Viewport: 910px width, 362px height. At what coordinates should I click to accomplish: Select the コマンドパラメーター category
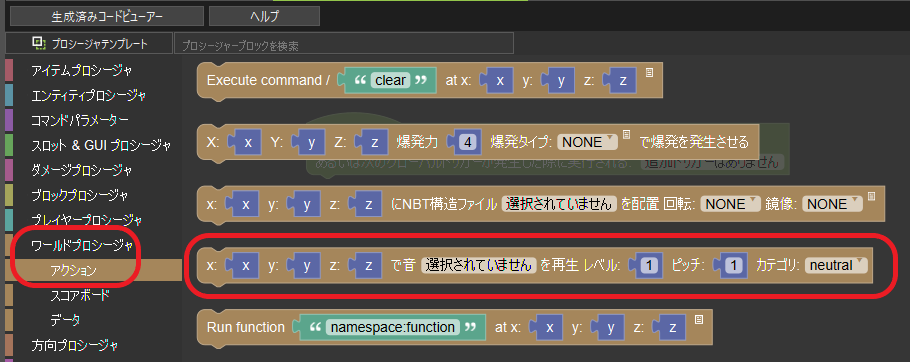(x=80, y=121)
